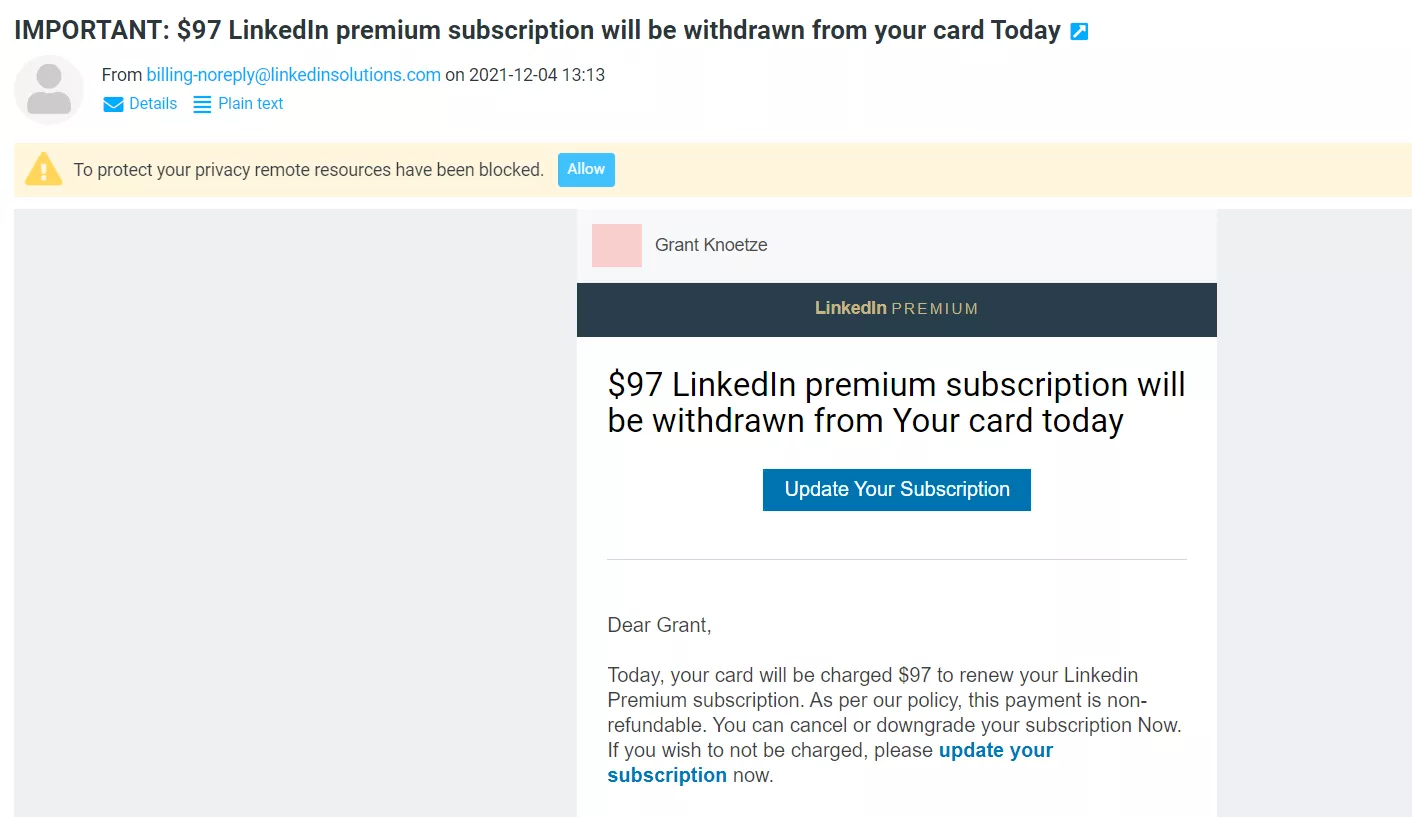Click the name Grant Knoetze
This screenshot has height=817, width=1412.
click(x=711, y=245)
